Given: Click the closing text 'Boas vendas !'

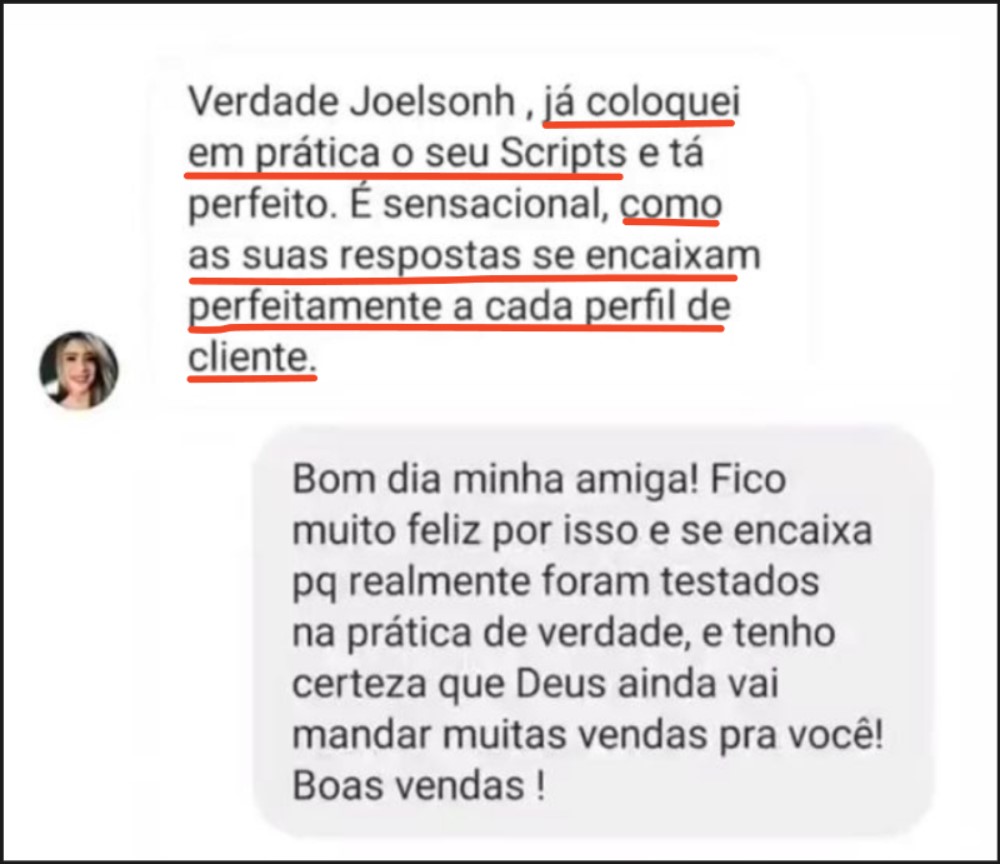Looking at the screenshot, I should point(418,786).
